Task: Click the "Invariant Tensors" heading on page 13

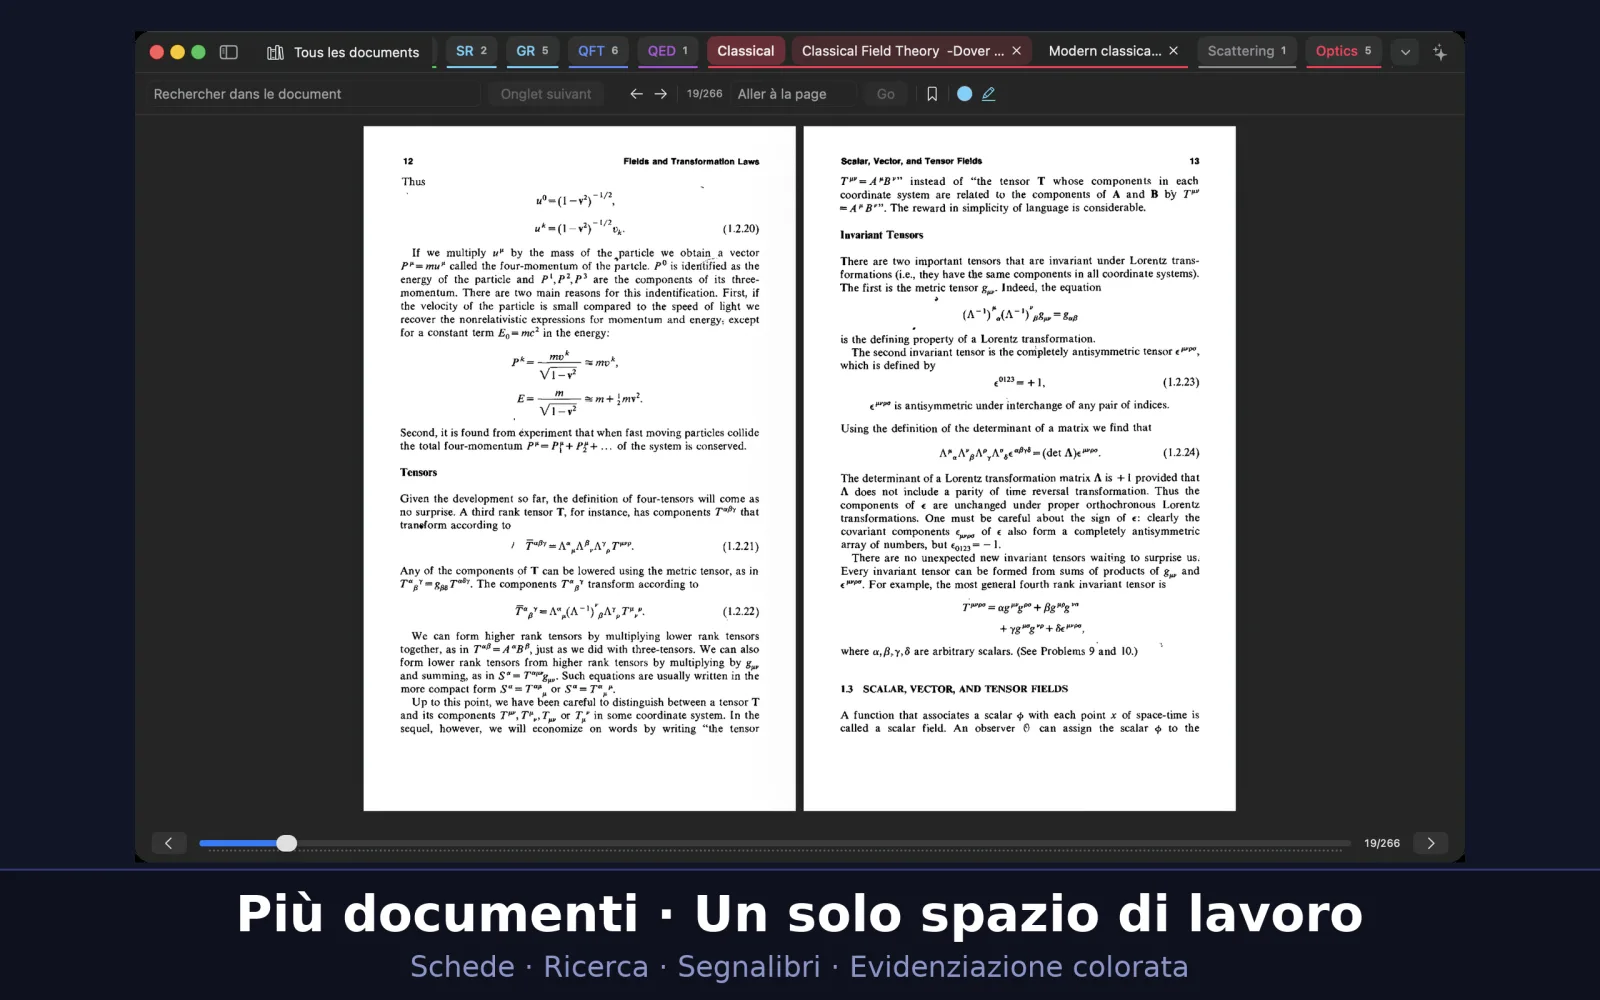Action: click(x=881, y=235)
